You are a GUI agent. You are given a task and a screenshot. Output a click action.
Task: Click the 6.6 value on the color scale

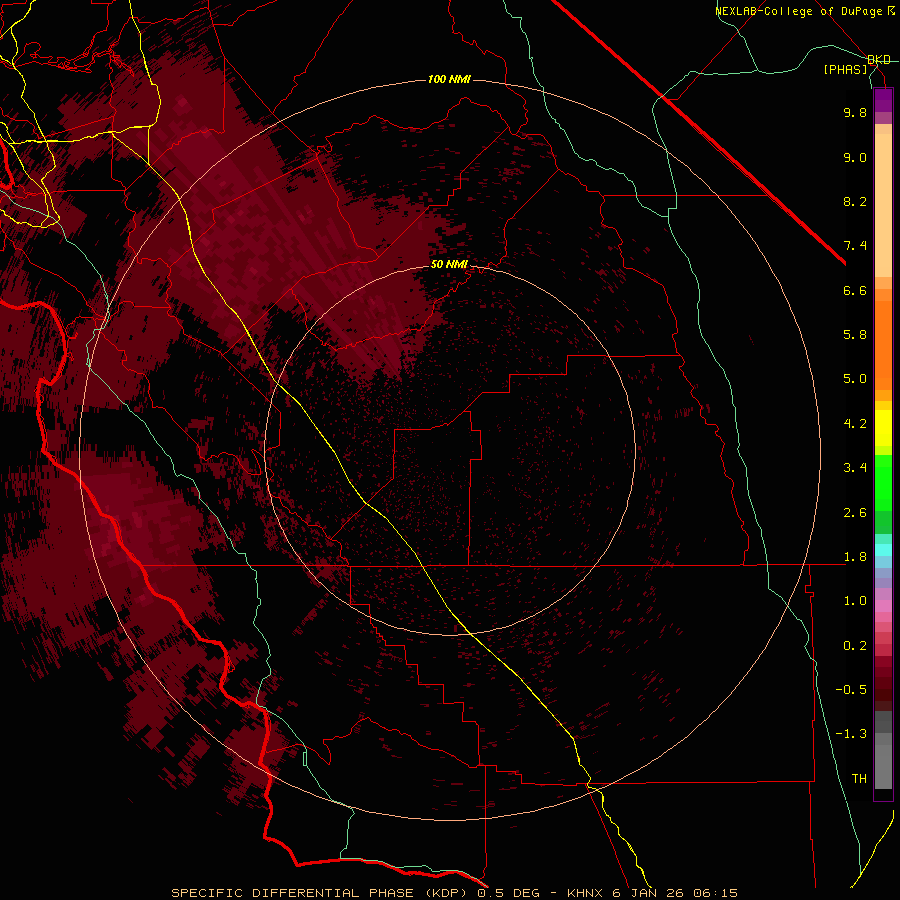[855, 290]
